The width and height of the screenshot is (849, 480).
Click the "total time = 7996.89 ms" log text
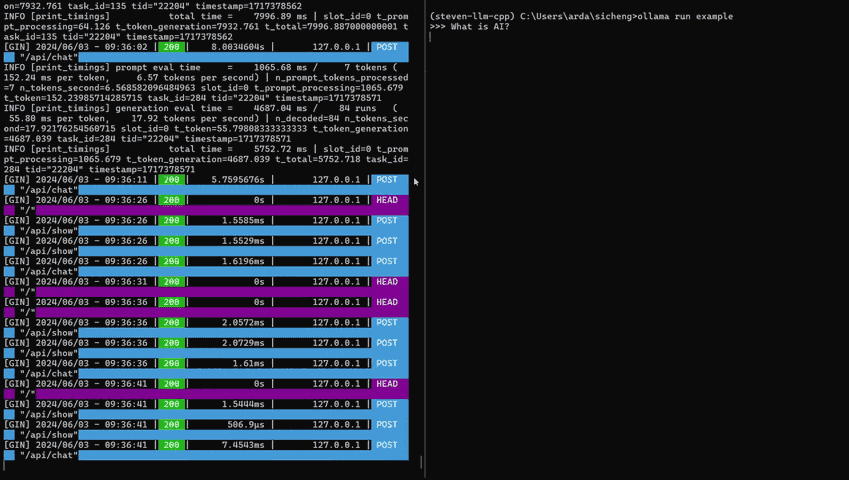(x=238, y=16)
